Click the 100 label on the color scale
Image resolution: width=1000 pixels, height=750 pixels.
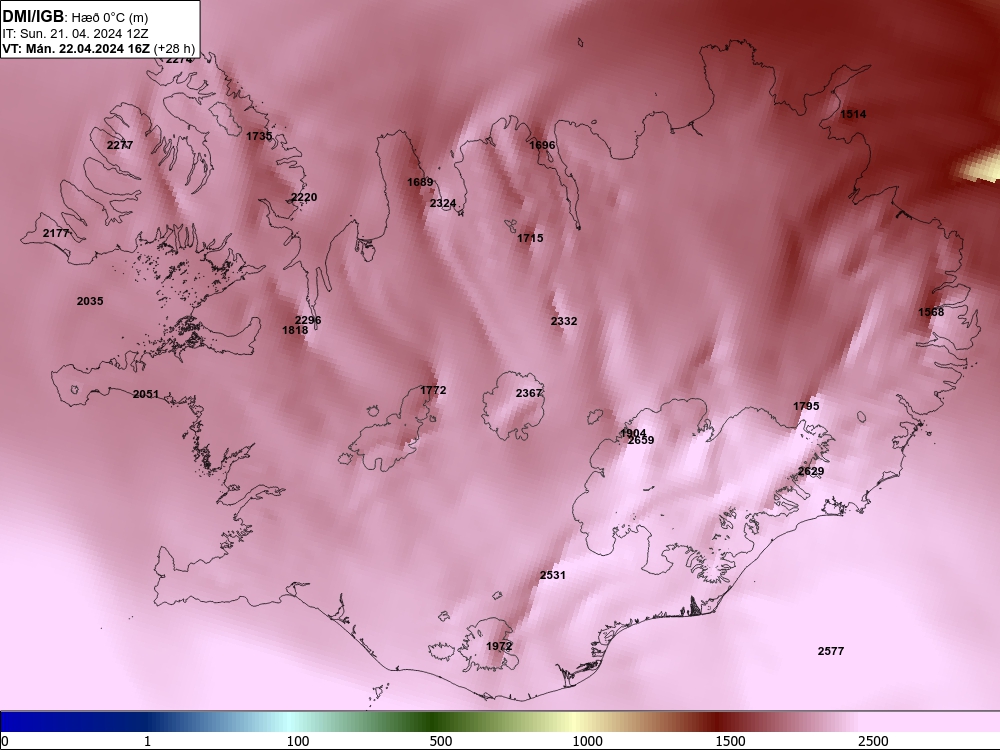(x=298, y=741)
